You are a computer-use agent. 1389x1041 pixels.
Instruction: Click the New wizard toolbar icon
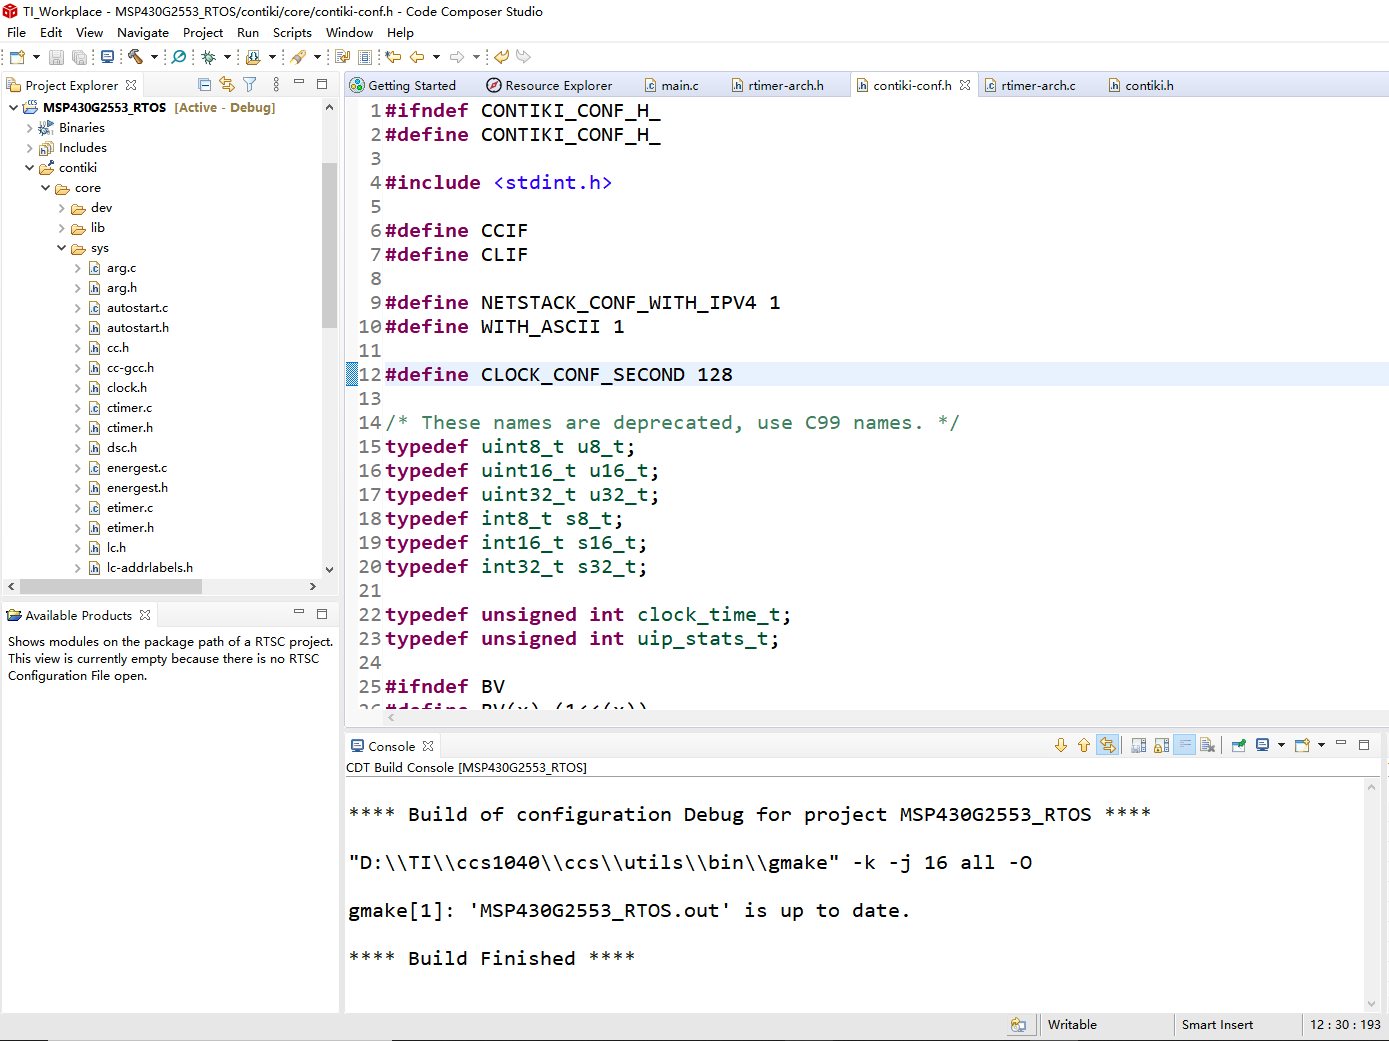[17, 57]
